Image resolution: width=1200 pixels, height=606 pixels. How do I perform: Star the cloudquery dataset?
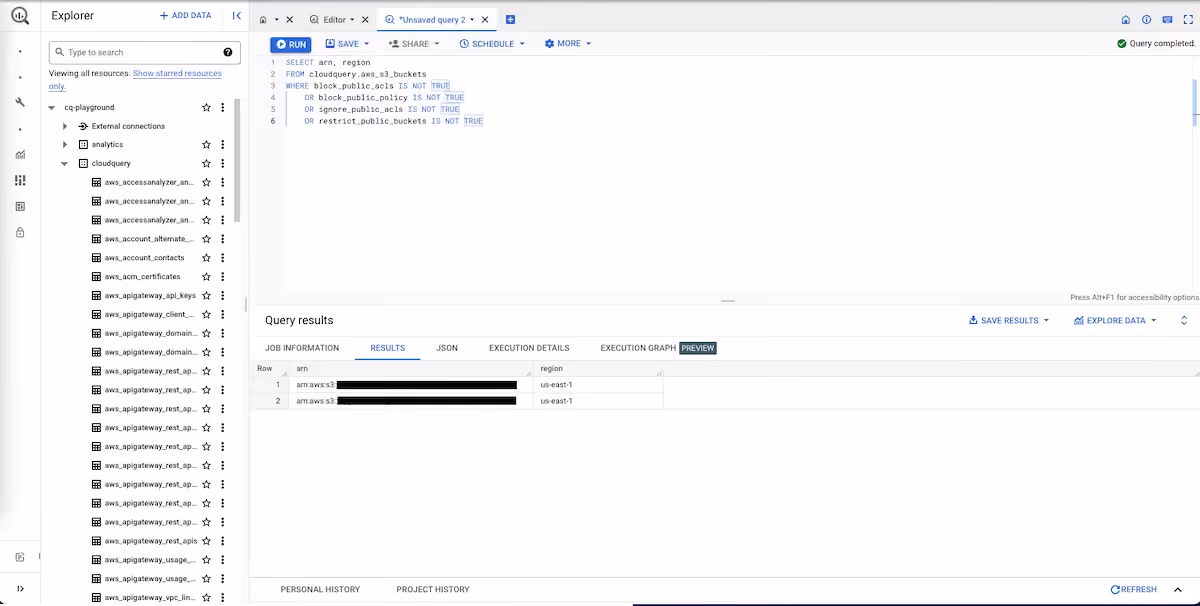(206, 163)
